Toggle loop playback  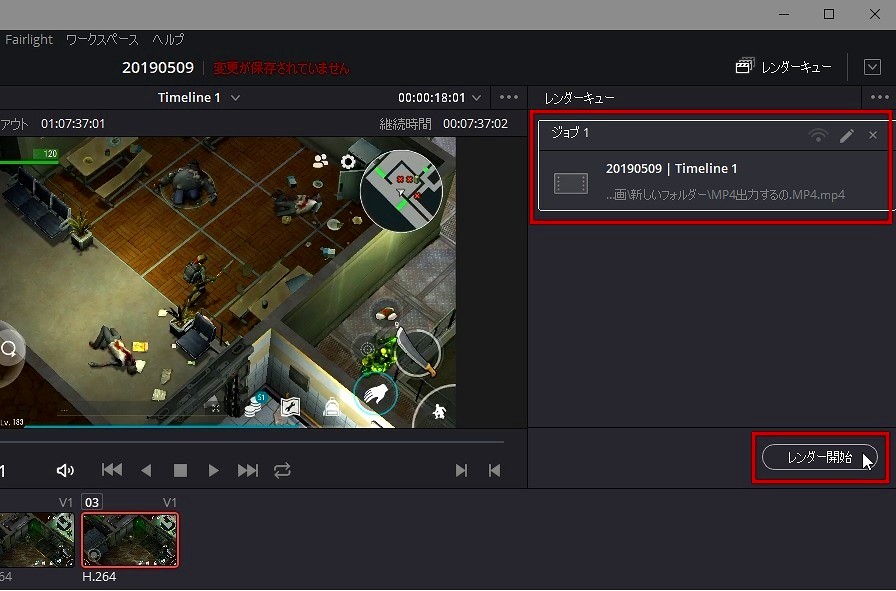[x=282, y=470]
